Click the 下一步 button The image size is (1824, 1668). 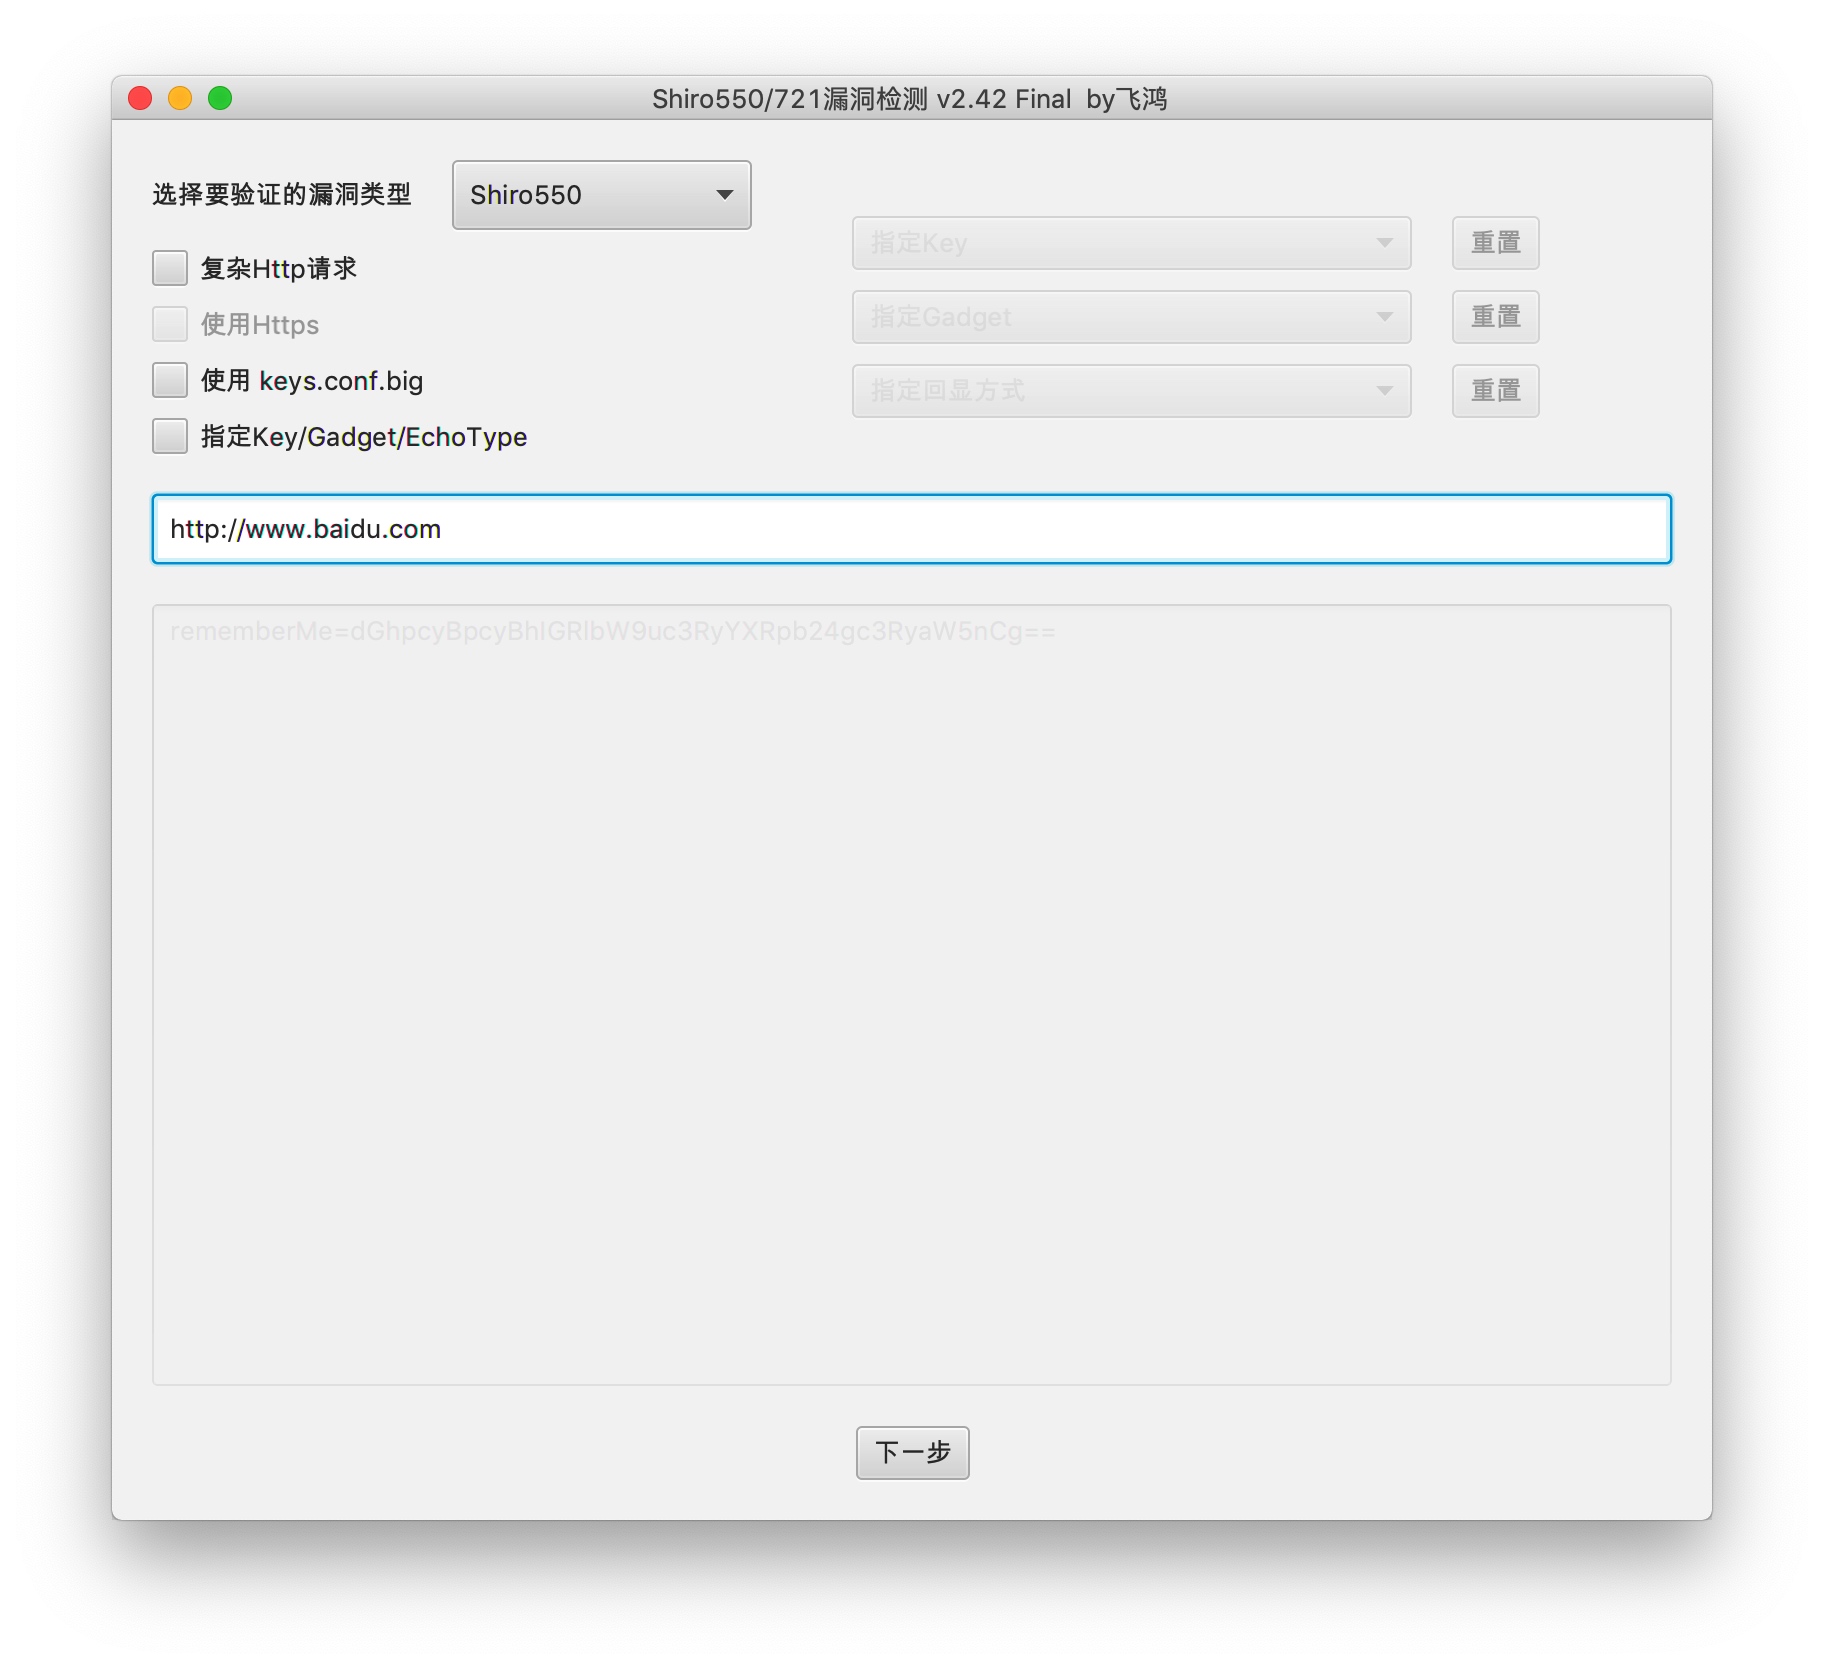pyautogui.click(x=912, y=1452)
